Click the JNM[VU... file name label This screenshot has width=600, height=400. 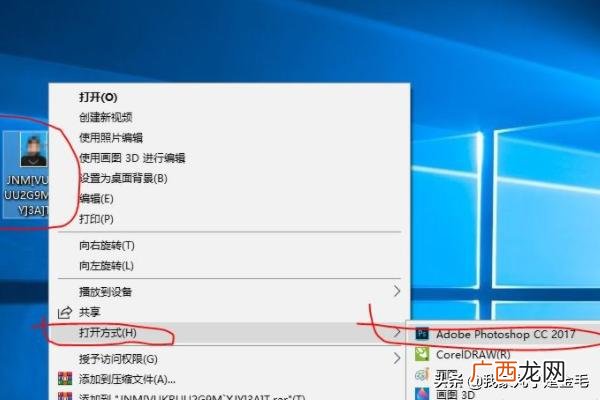tap(26, 195)
